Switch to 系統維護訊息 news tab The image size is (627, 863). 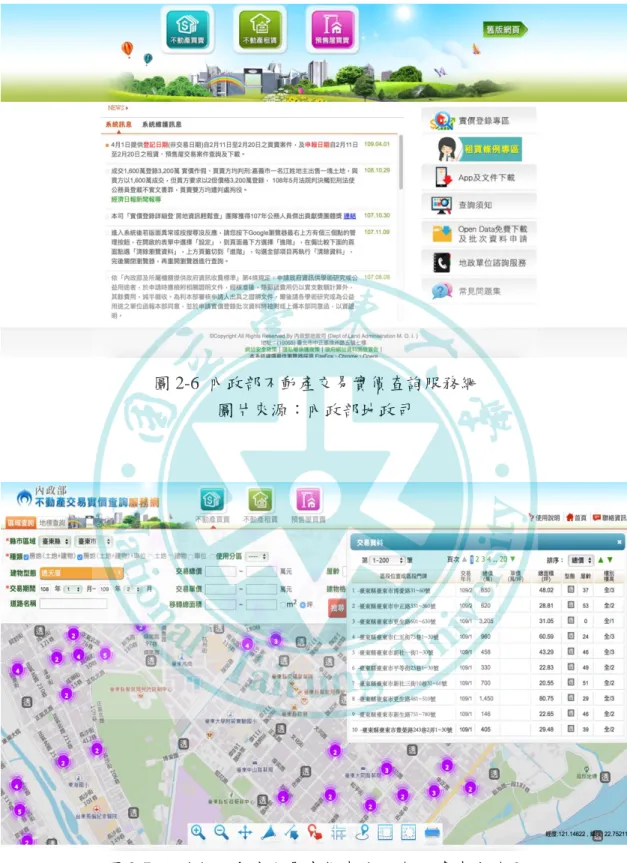tap(161, 124)
